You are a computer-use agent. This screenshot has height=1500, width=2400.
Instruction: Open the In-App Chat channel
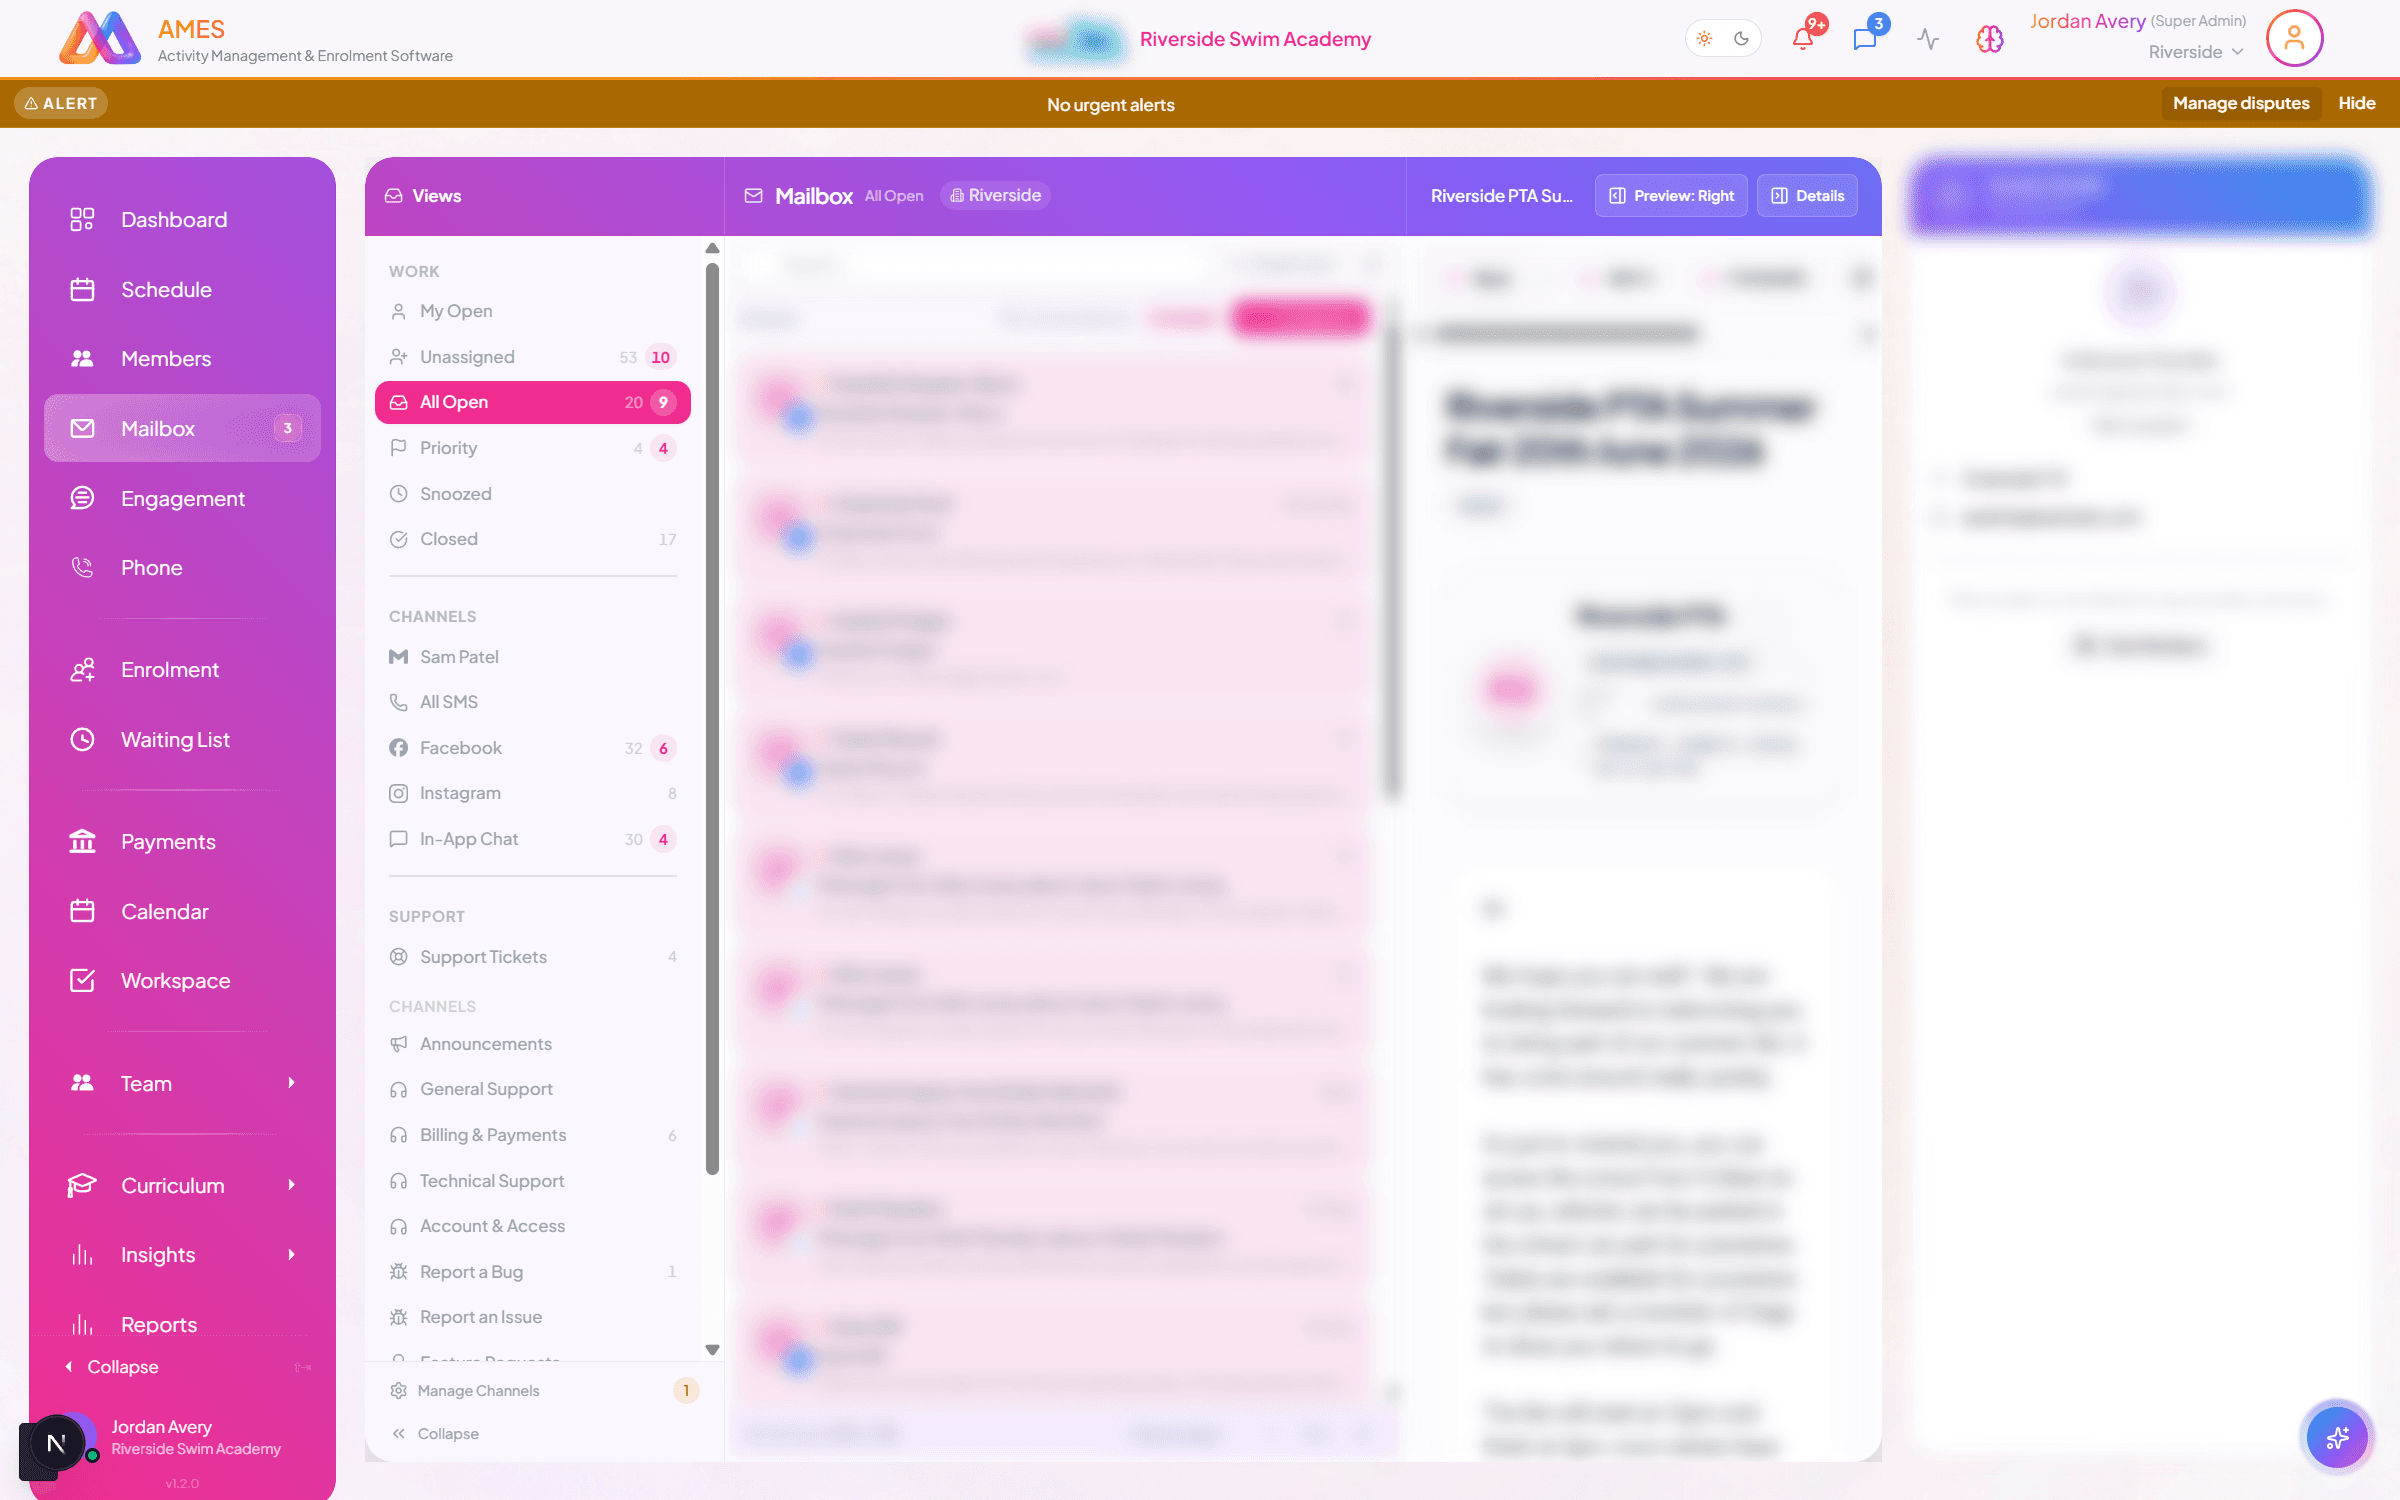pos(533,839)
